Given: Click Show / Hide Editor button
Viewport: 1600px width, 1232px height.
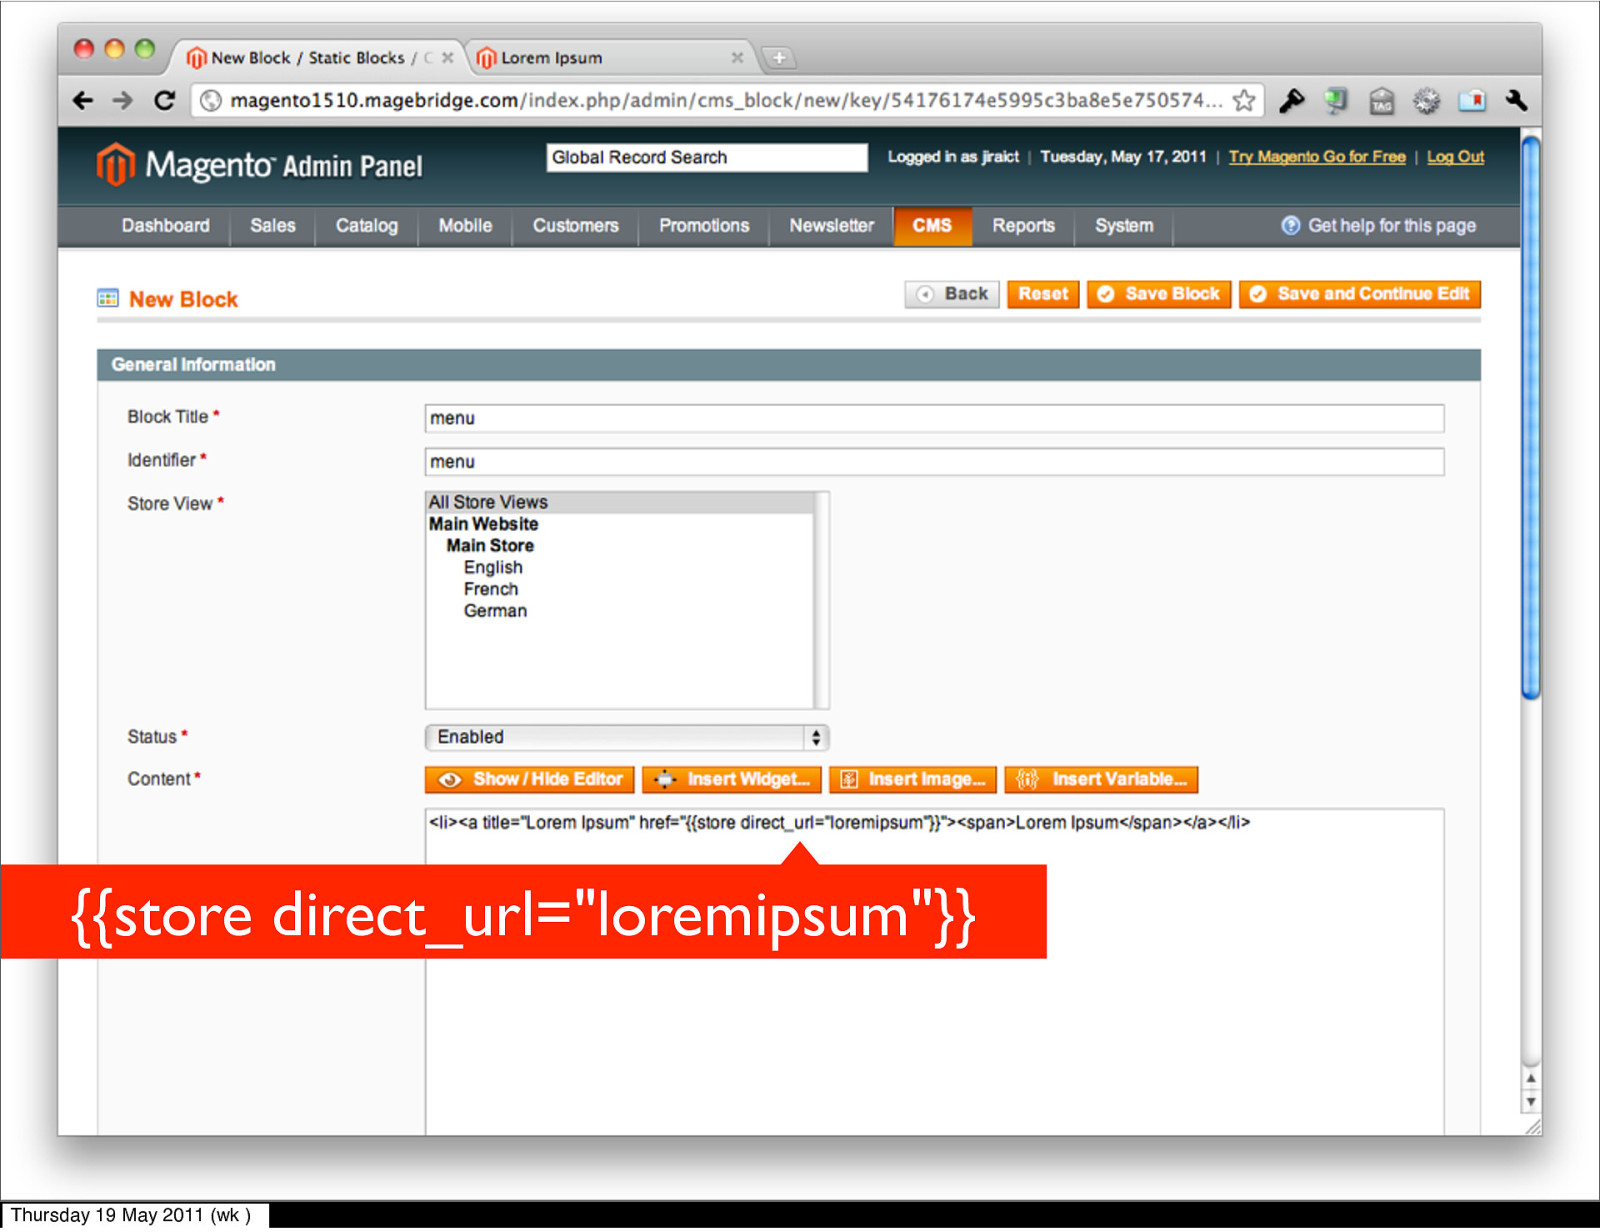Looking at the screenshot, I should (530, 779).
